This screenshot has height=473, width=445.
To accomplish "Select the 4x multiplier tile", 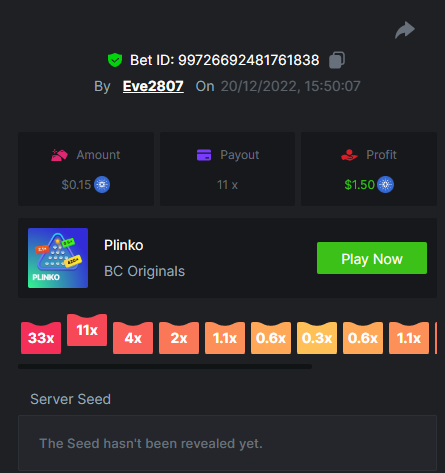I will [133, 338].
